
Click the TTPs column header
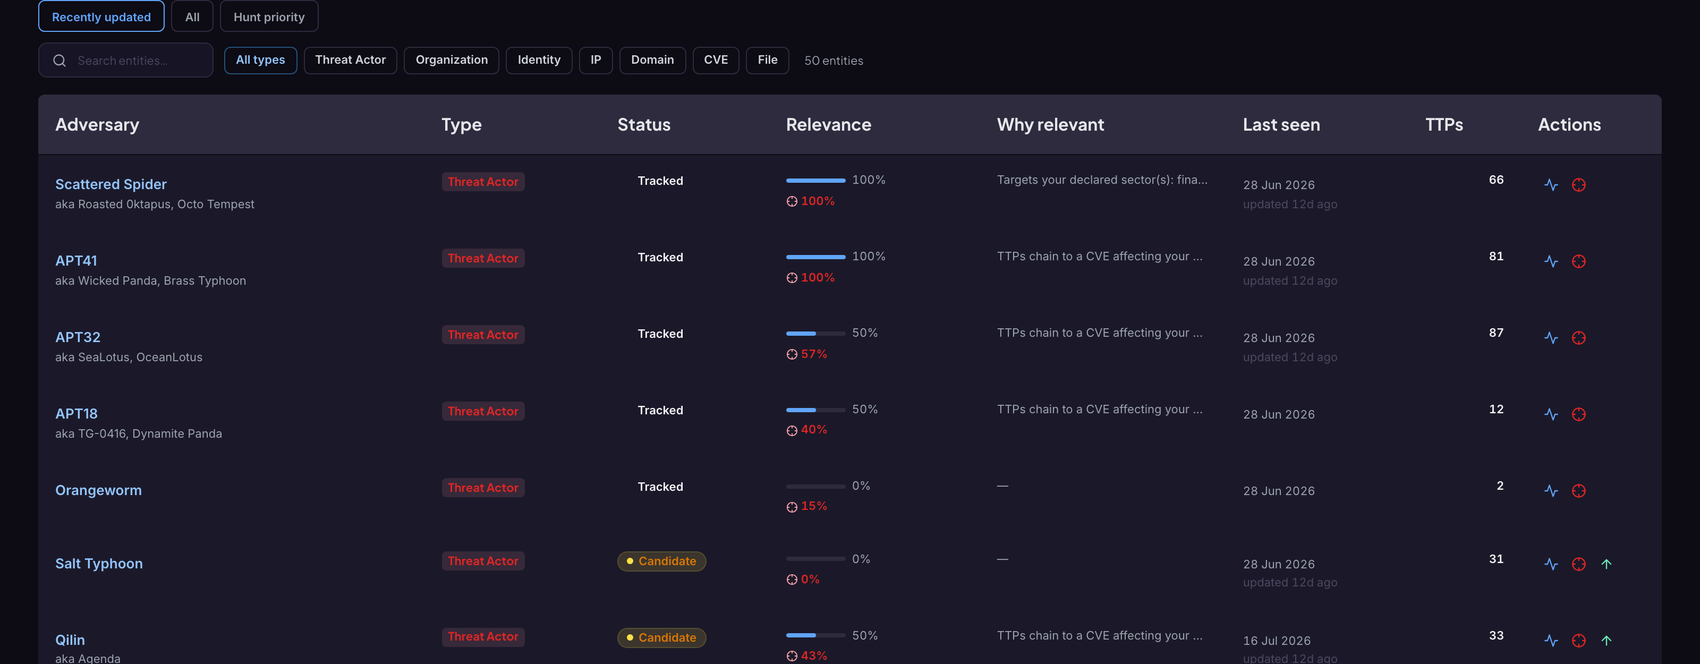(1444, 125)
